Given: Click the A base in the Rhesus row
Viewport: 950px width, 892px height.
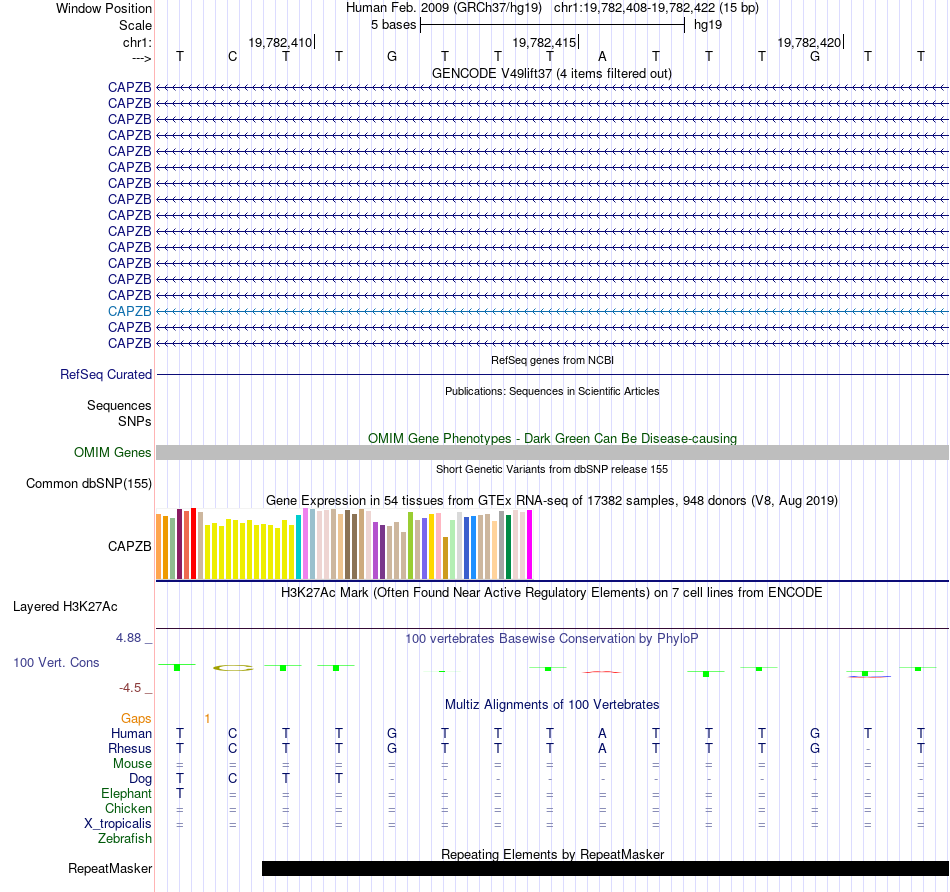Looking at the screenshot, I should click(602, 748).
